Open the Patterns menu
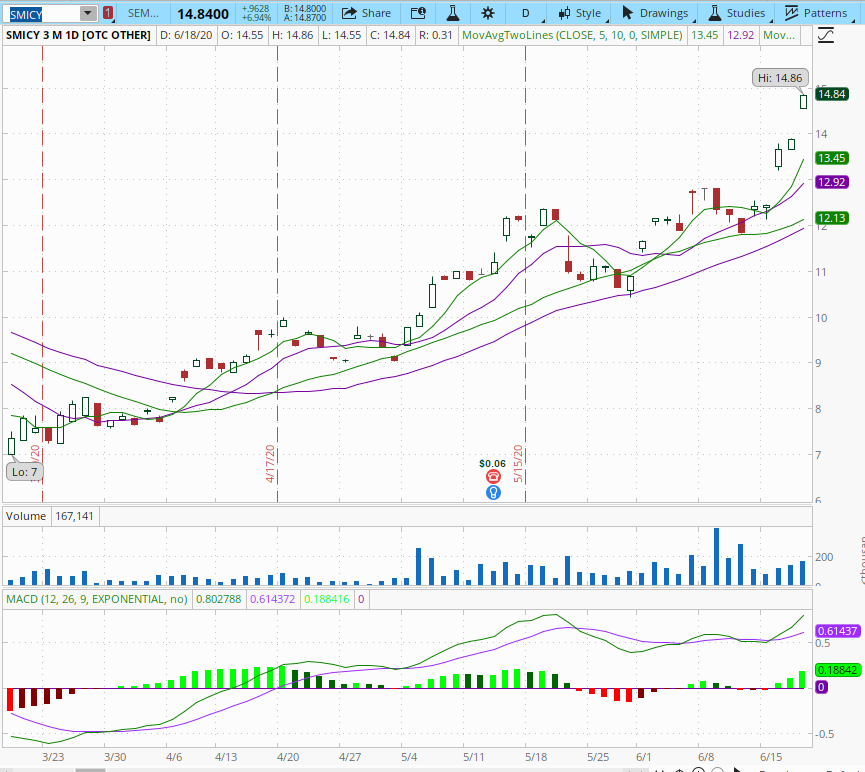Image resolution: width=865 pixels, height=772 pixels. tap(817, 13)
